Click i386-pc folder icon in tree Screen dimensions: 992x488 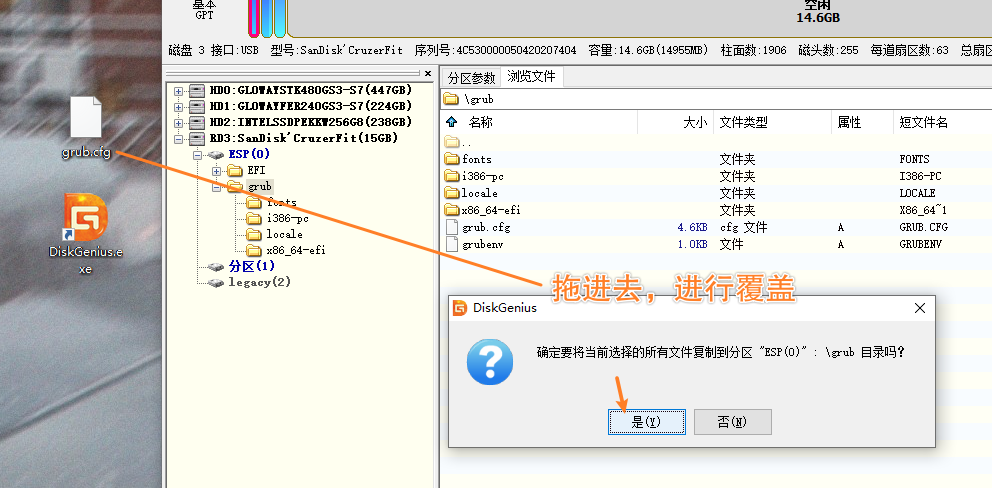254,218
